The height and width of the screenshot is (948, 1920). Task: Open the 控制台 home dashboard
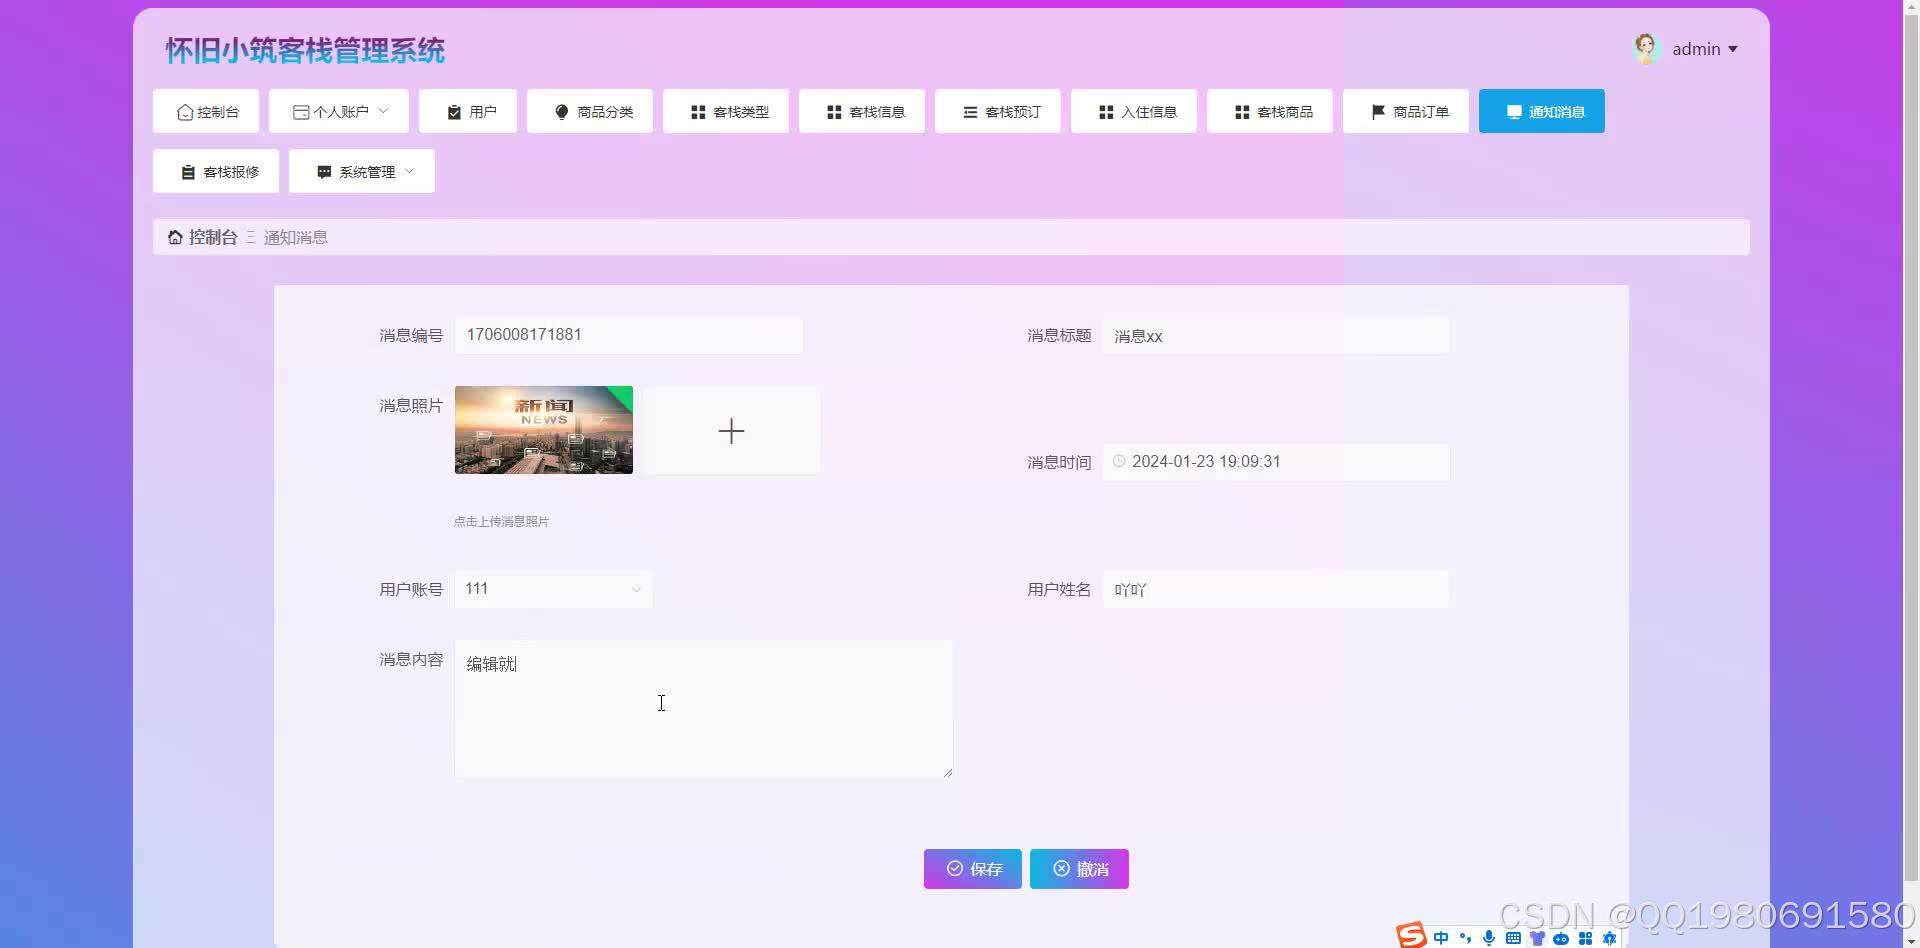[205, 111]
